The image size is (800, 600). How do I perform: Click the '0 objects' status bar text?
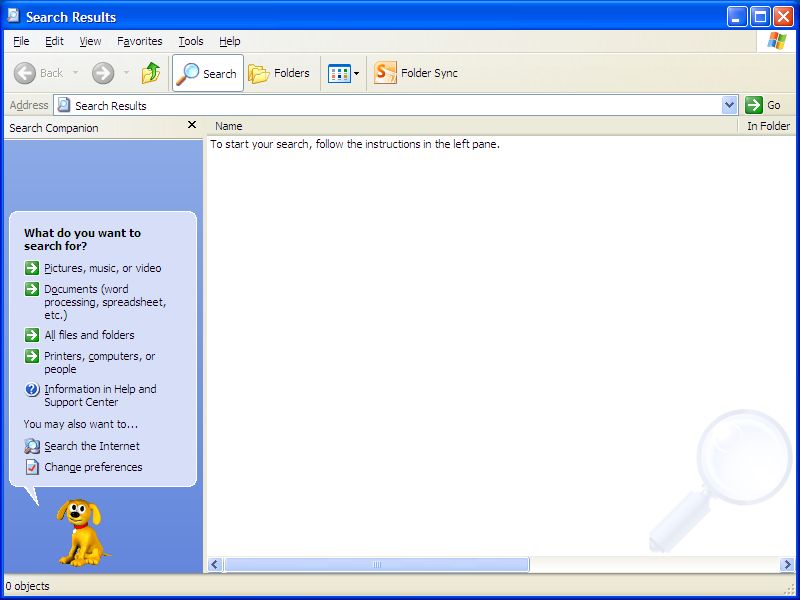tap(28, 586)
